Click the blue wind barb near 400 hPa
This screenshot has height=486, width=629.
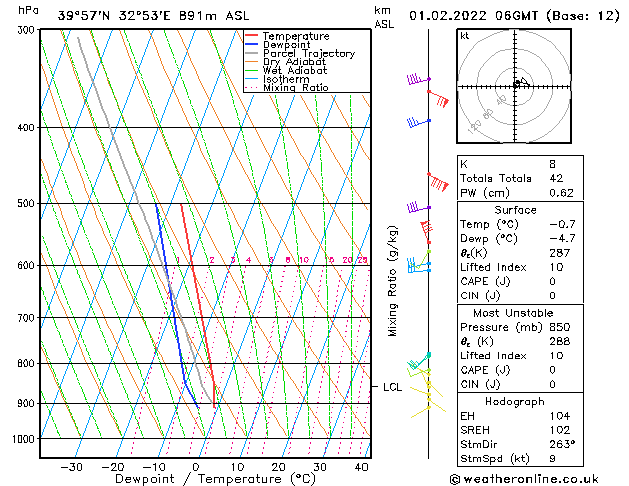tap(419, 122)
